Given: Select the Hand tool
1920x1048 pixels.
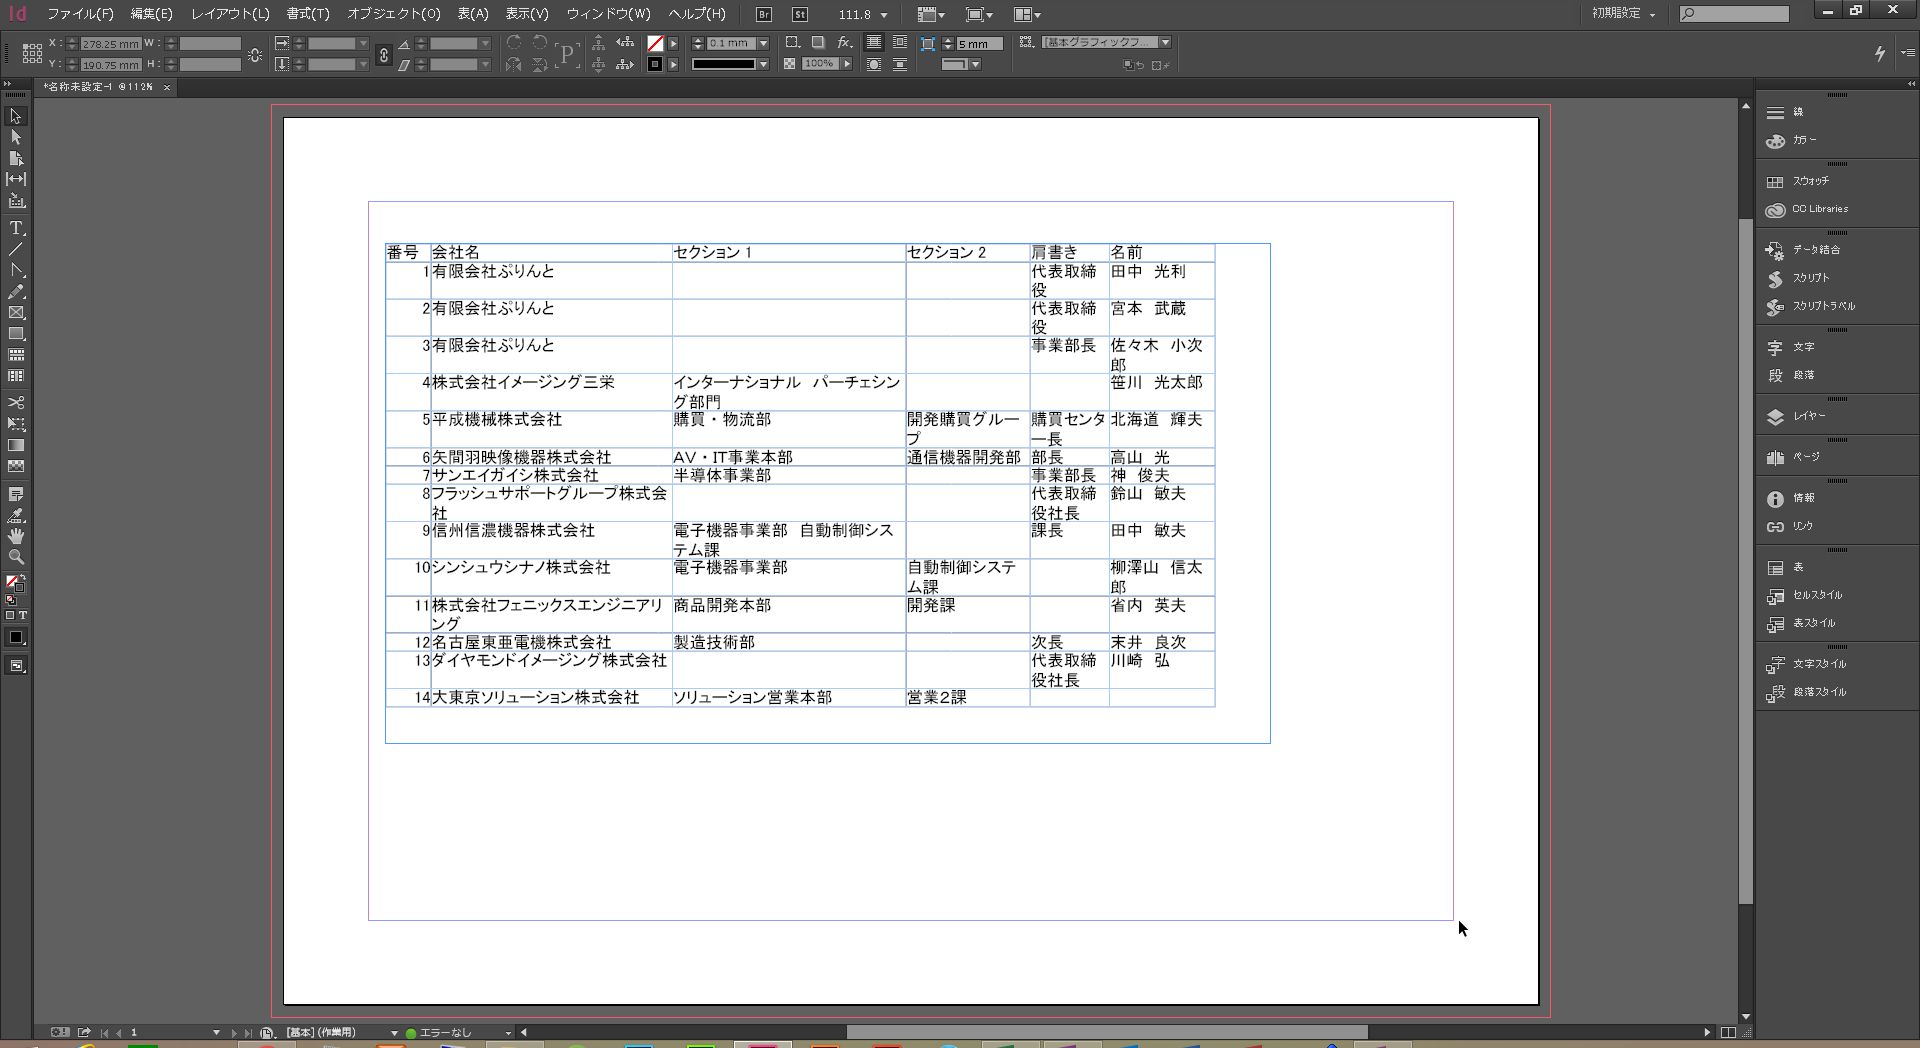Looking at the screenshot, I should click(x=16, y=536).
